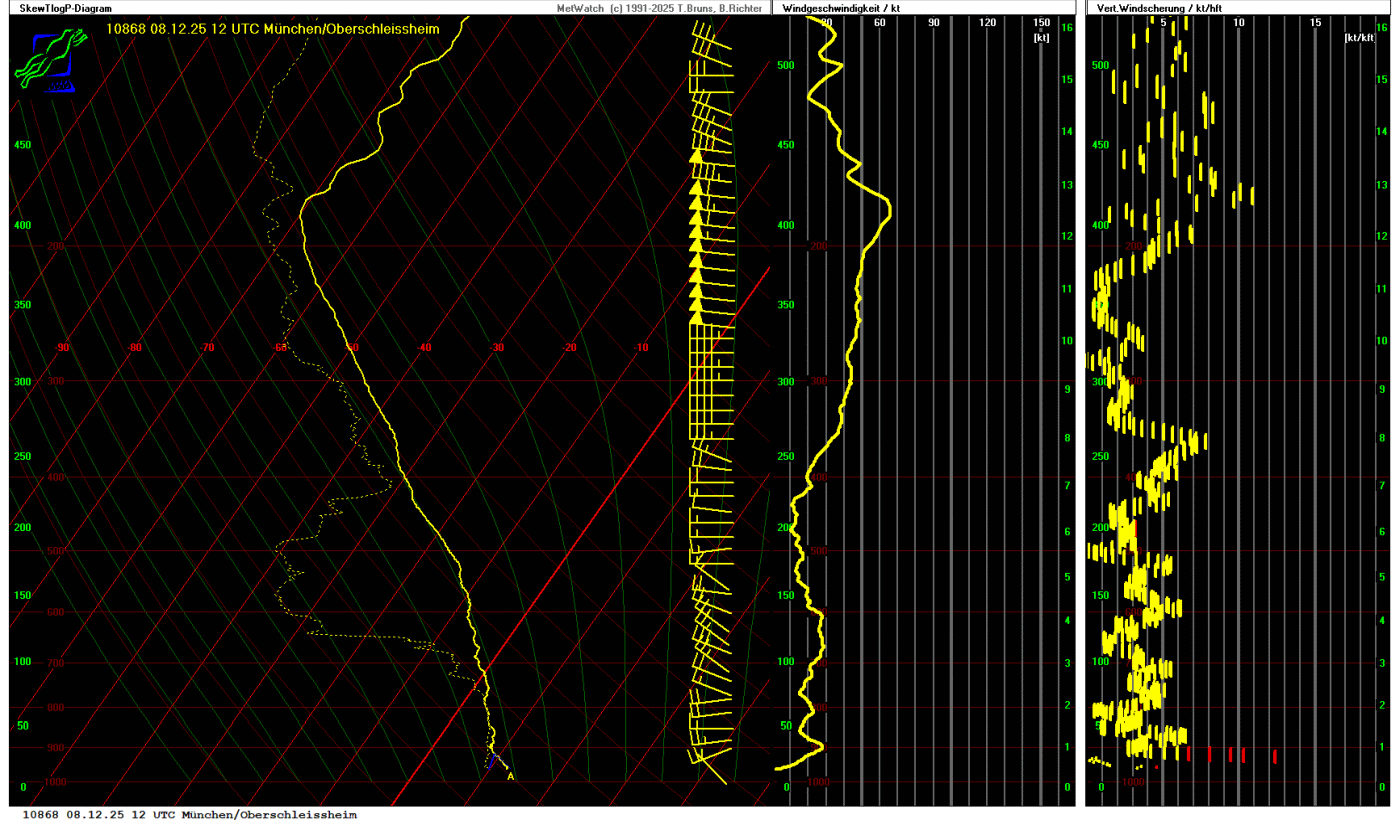Click the yellow München/Oberschleissheim station heading
This screenshot has height=825, width=1400.
272,29
